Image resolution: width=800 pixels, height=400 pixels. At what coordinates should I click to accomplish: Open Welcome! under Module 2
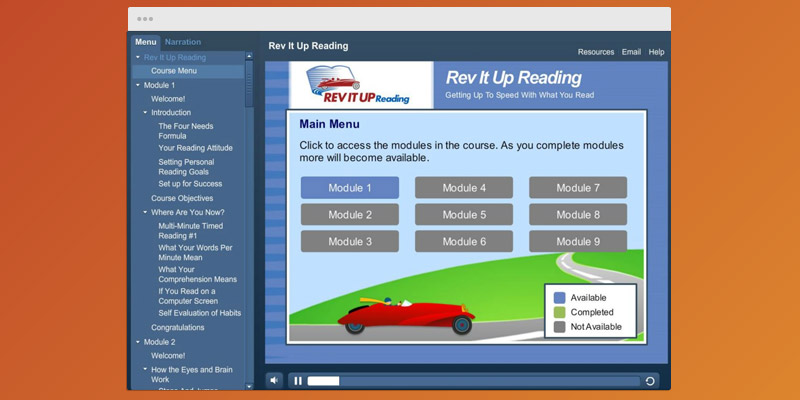[168, 356]
